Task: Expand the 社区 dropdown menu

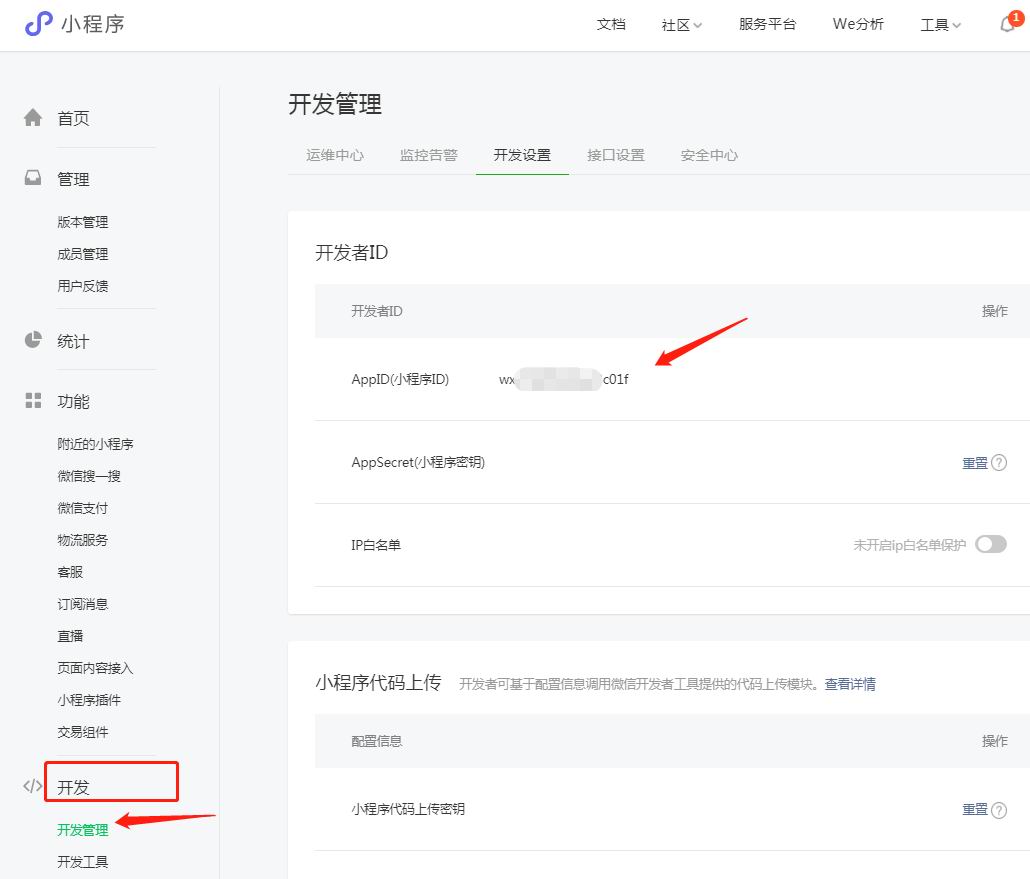Action: tap(681, 25)
